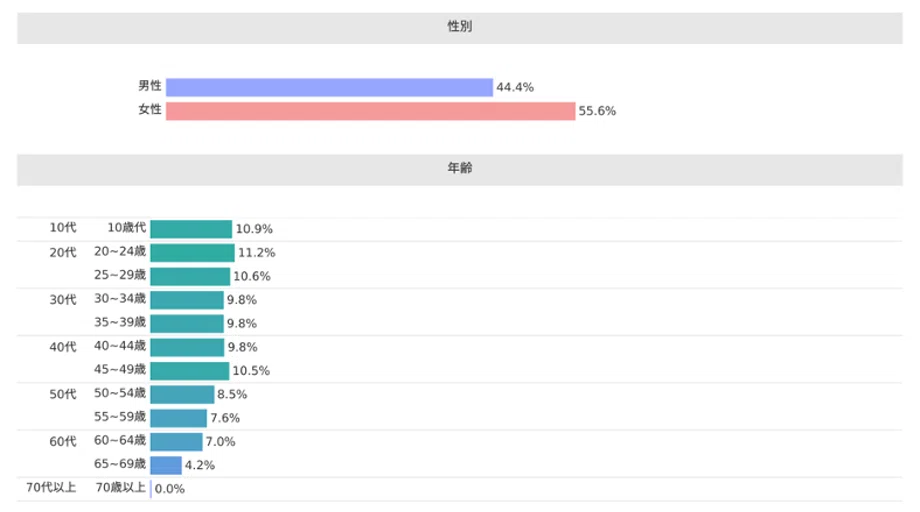
Task: Select the 60~64歳 bar
Action: pyautogui.click(x=176, y=442)
